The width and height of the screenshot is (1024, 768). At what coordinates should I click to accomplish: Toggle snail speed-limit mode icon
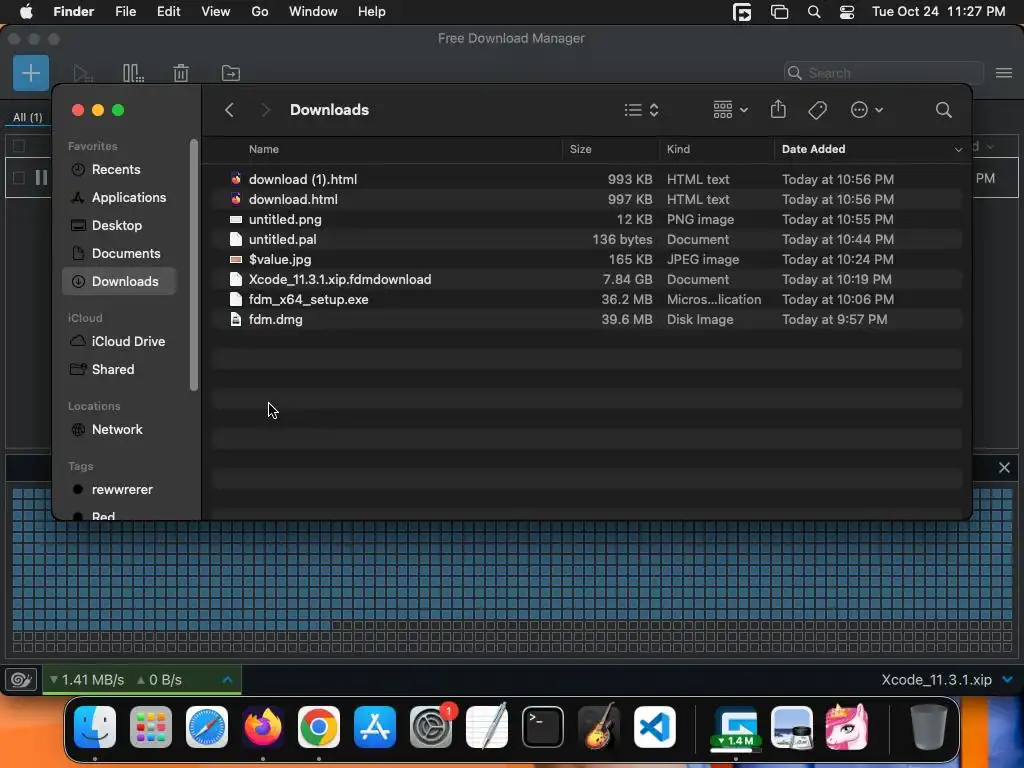tap(20, 680)
